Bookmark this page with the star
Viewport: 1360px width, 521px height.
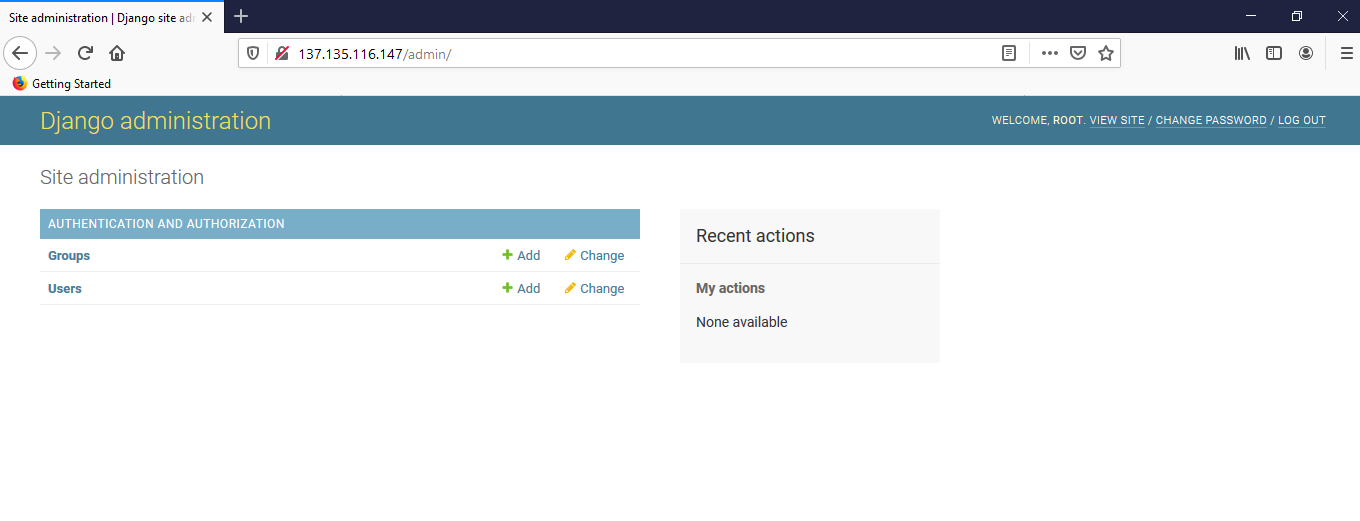click(x=1106, y=53)
